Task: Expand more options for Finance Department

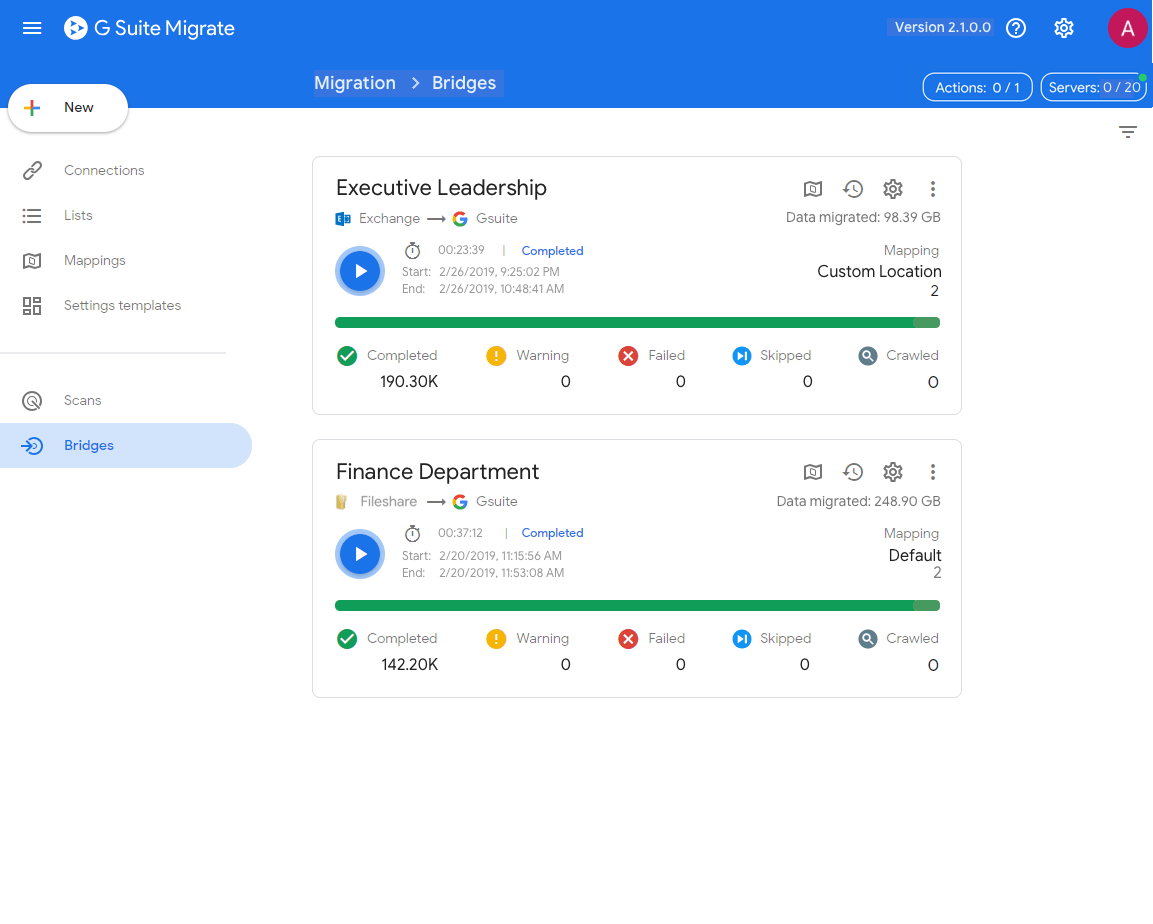Action: tap(933, 472)
